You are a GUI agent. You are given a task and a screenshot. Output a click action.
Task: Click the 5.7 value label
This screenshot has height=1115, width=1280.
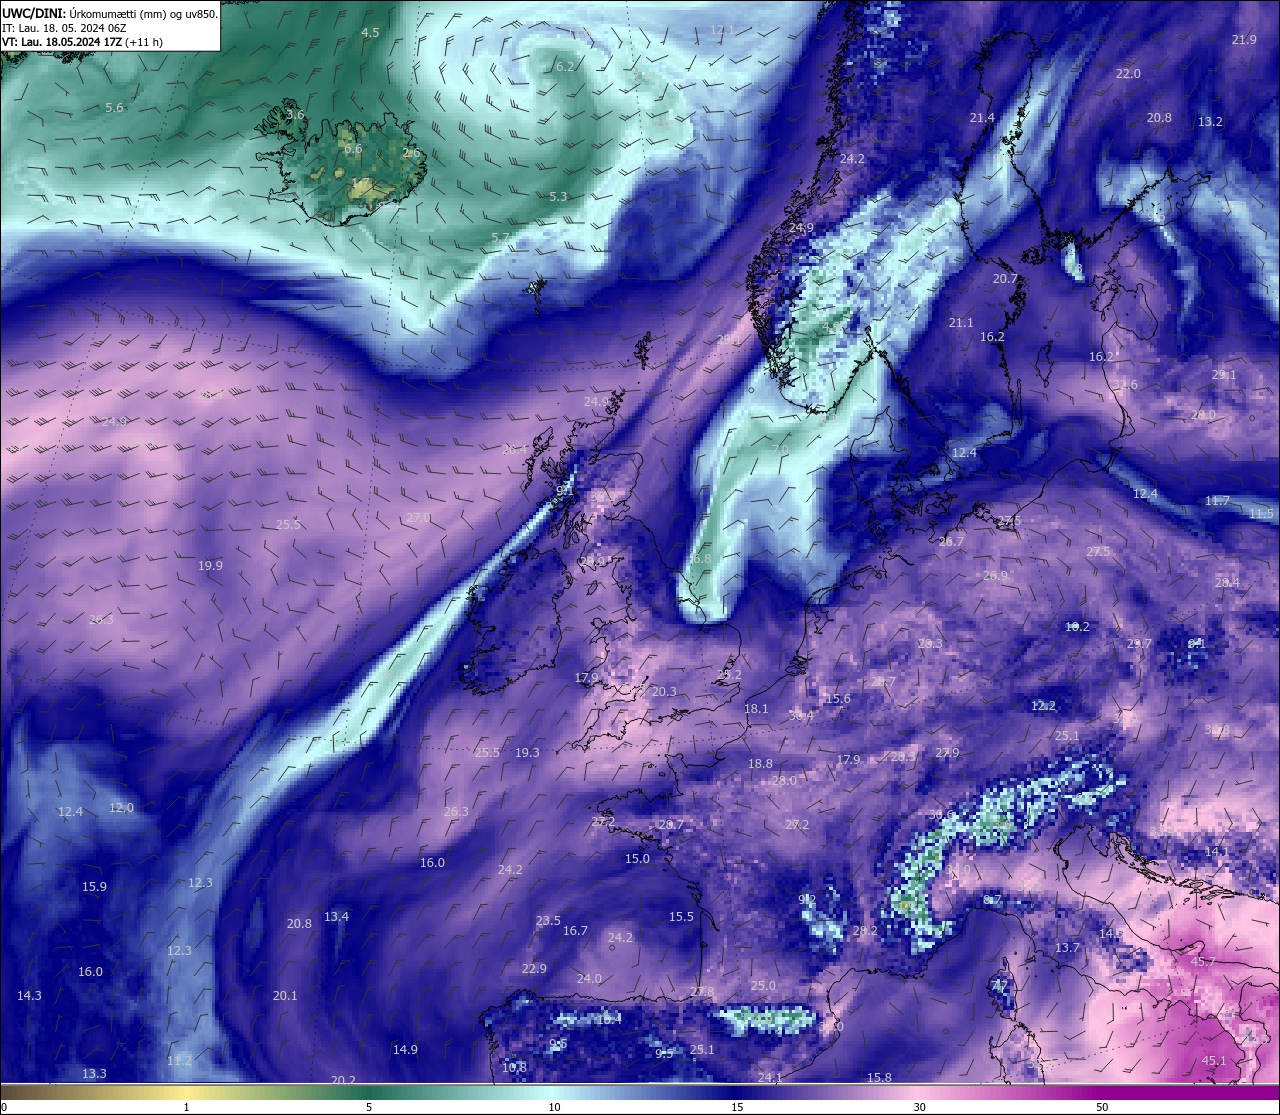pos(500,238)
